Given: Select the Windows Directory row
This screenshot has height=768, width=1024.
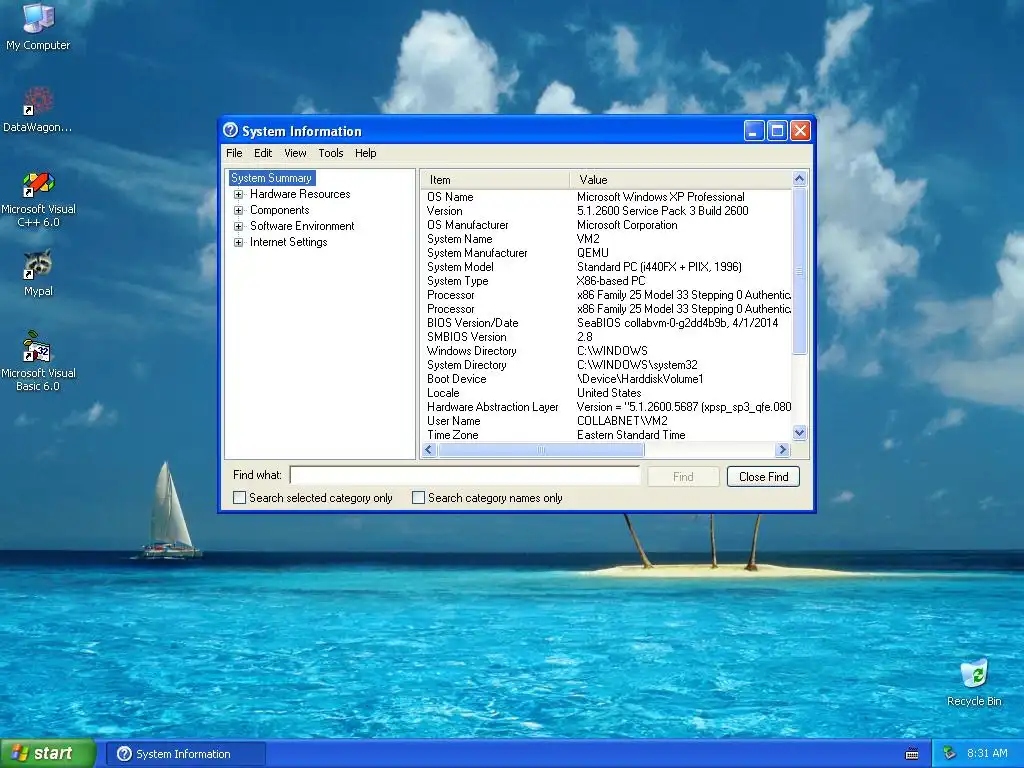Looking at the screenshot, I should [x=606, y=351].
